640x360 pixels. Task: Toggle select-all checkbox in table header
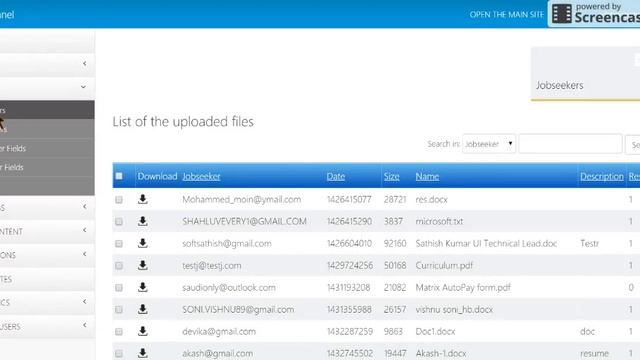(x=119, y=176)
